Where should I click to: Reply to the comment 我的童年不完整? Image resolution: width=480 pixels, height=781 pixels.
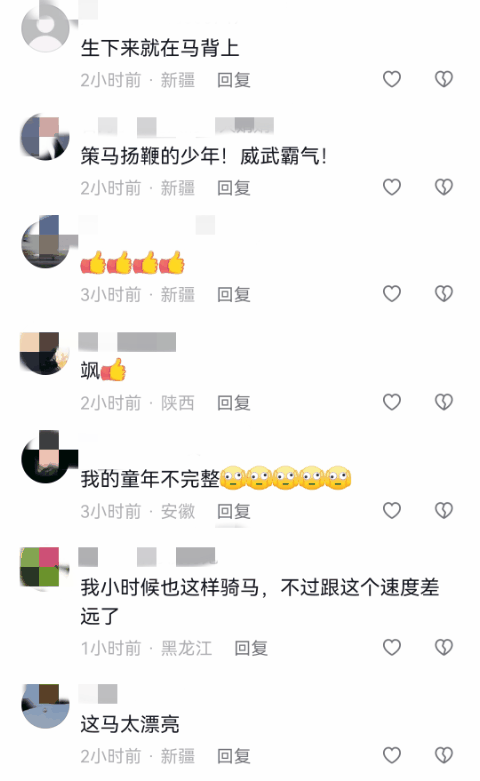234,511
